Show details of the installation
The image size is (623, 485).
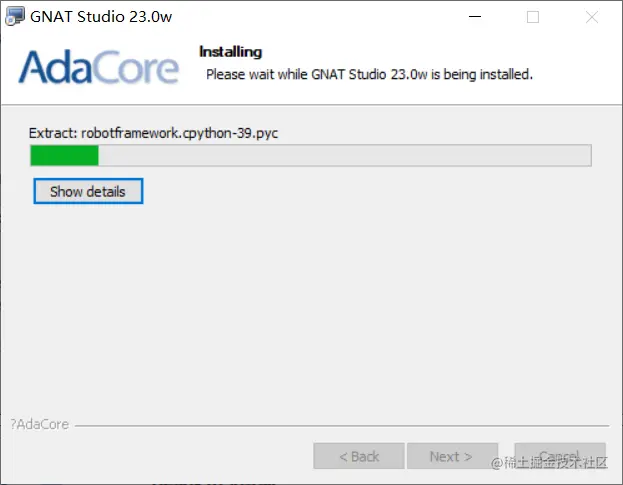coord(88,191)
